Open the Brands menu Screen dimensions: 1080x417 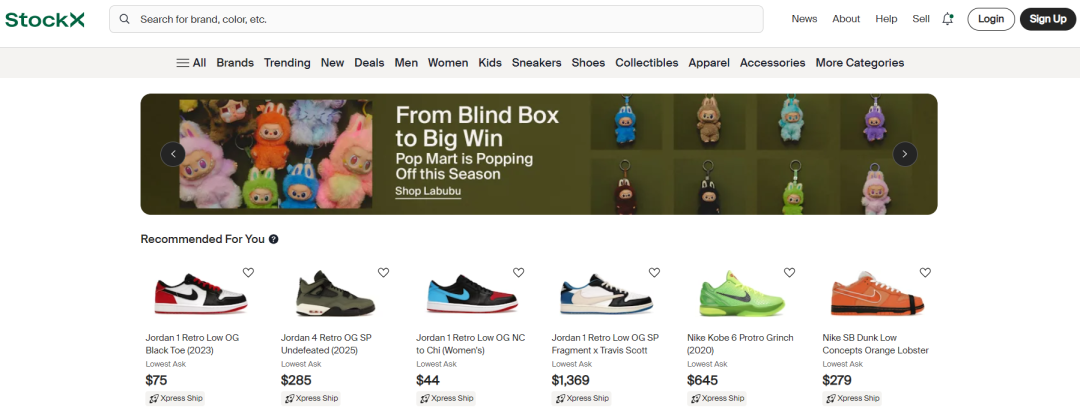[235, 63]
